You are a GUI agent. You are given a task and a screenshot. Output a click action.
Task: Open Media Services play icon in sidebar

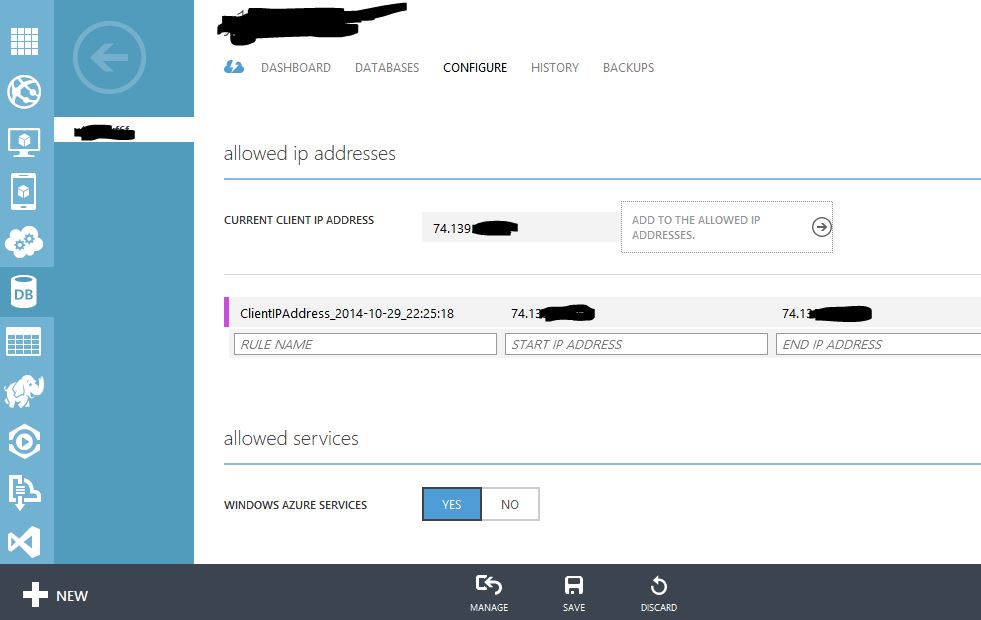tap(24, 442)
